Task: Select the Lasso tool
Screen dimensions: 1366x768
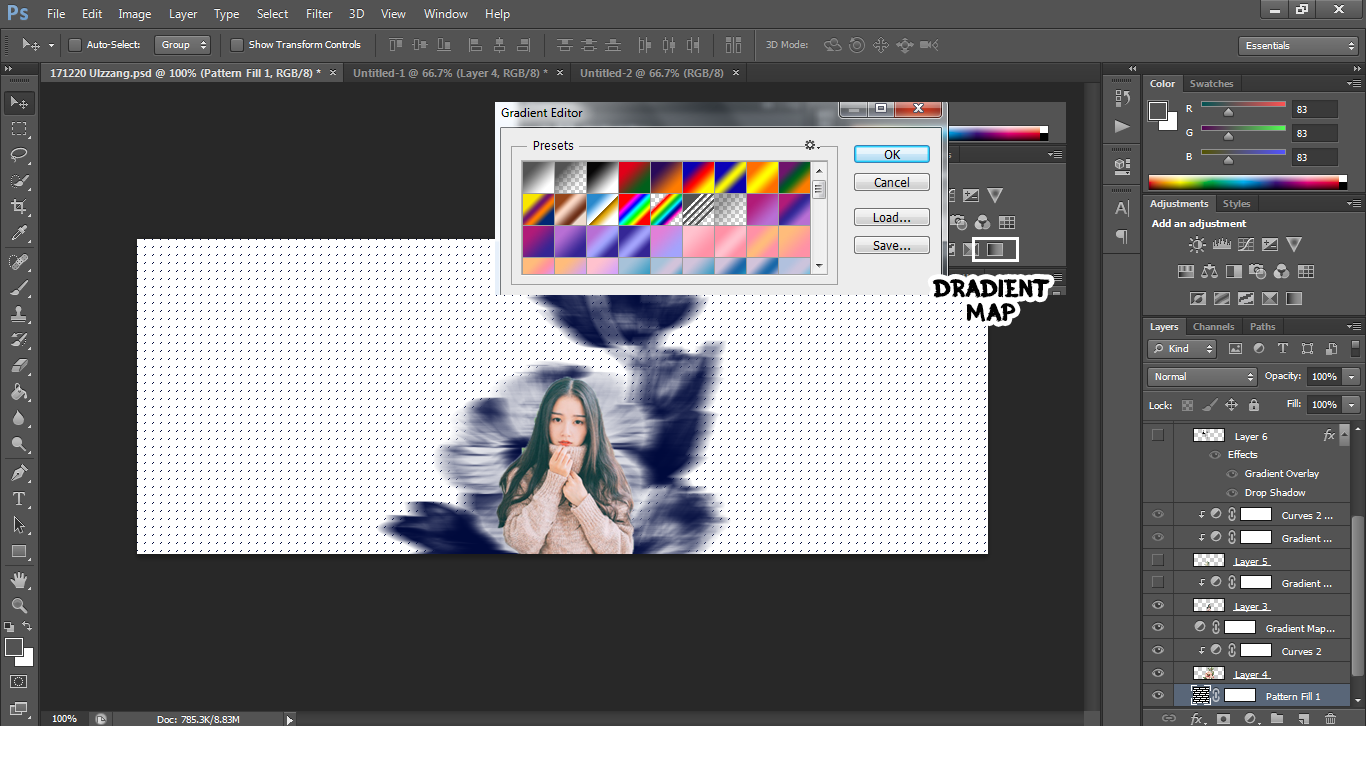Action: click(x=19, y=154)
